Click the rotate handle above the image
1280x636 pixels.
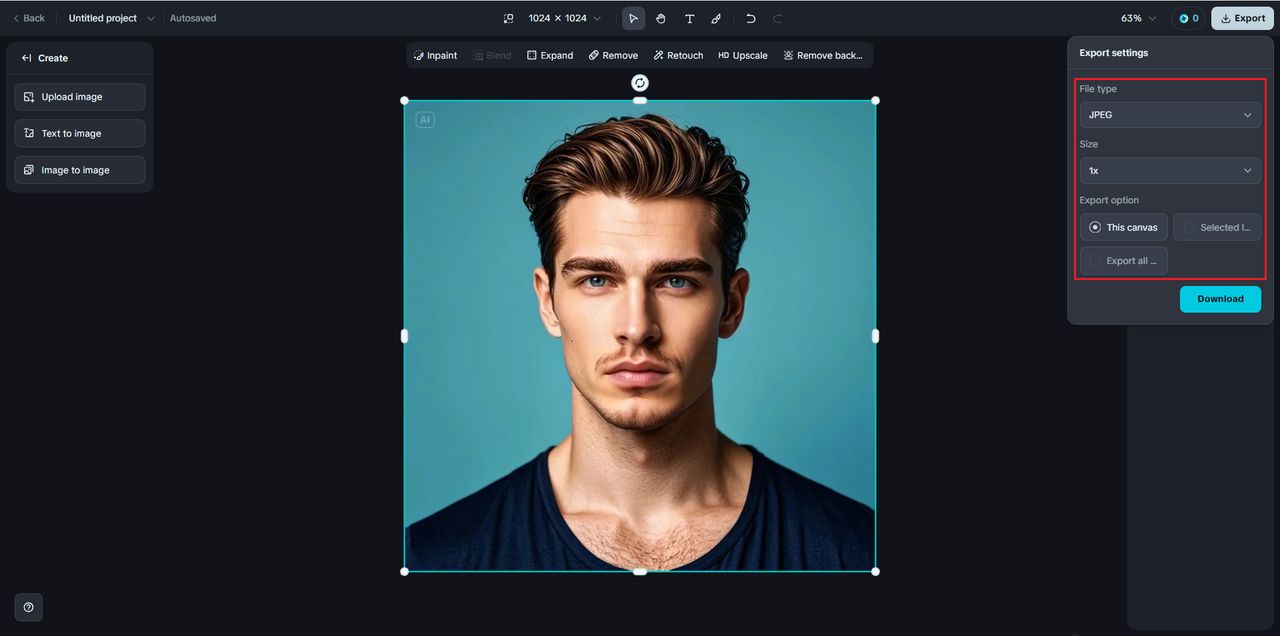click(640, 82)
